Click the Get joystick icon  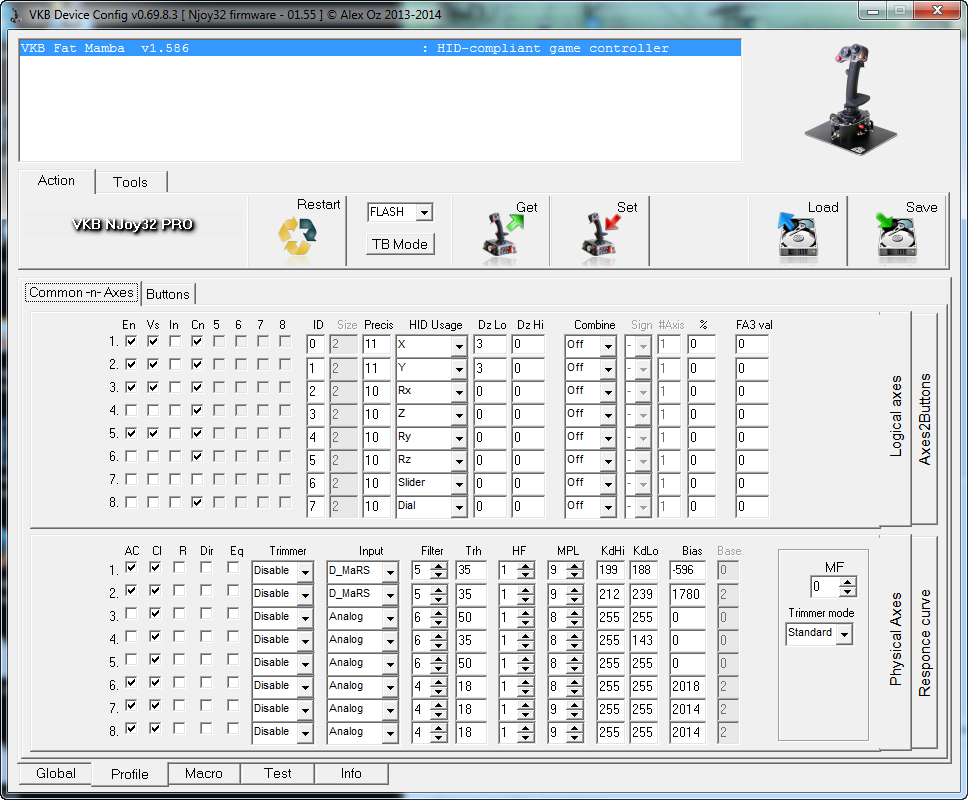tap(502, 235)
